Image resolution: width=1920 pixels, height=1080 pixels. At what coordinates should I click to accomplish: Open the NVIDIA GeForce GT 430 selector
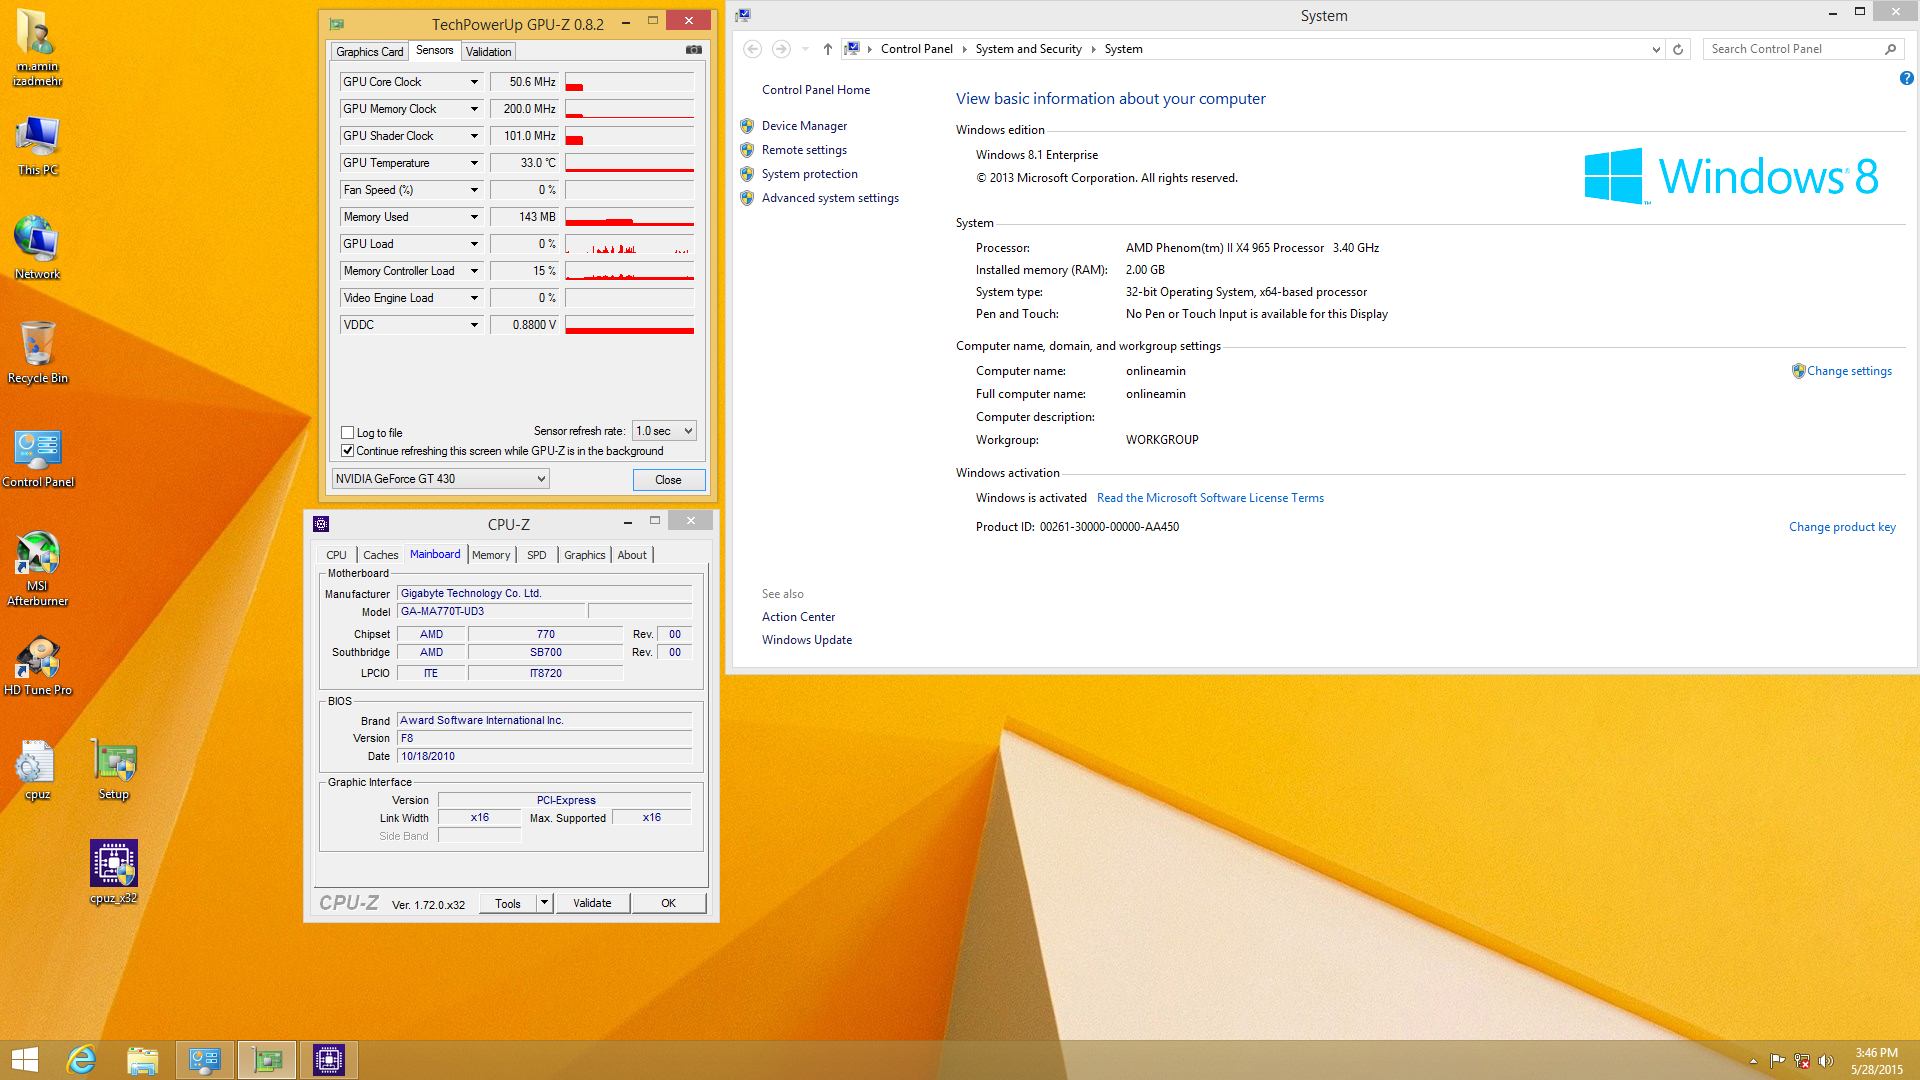click(440, 479)
